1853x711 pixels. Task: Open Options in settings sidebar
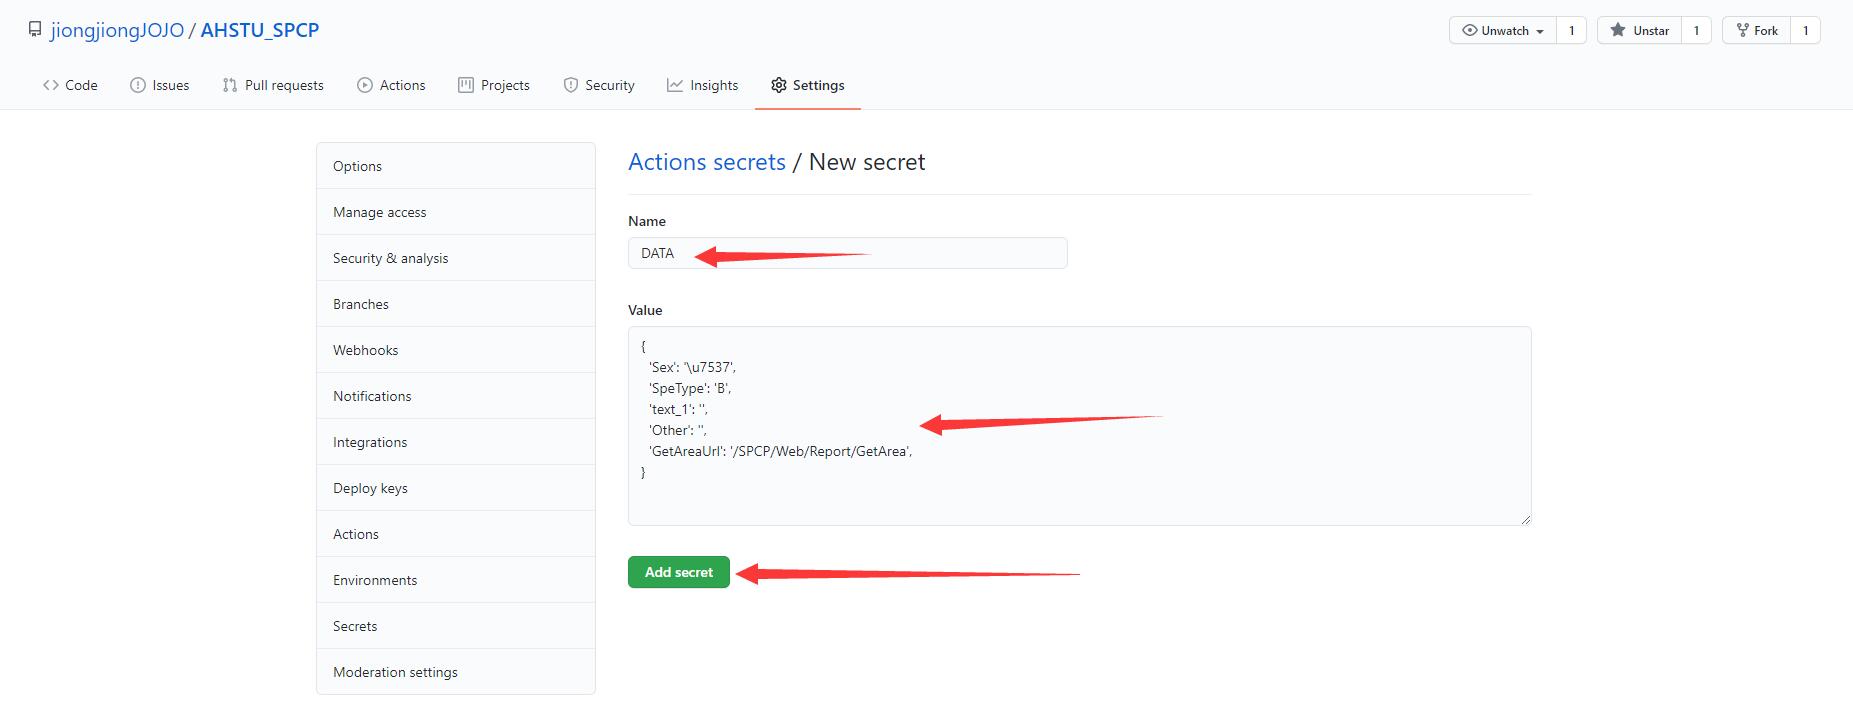pos(456,166)
